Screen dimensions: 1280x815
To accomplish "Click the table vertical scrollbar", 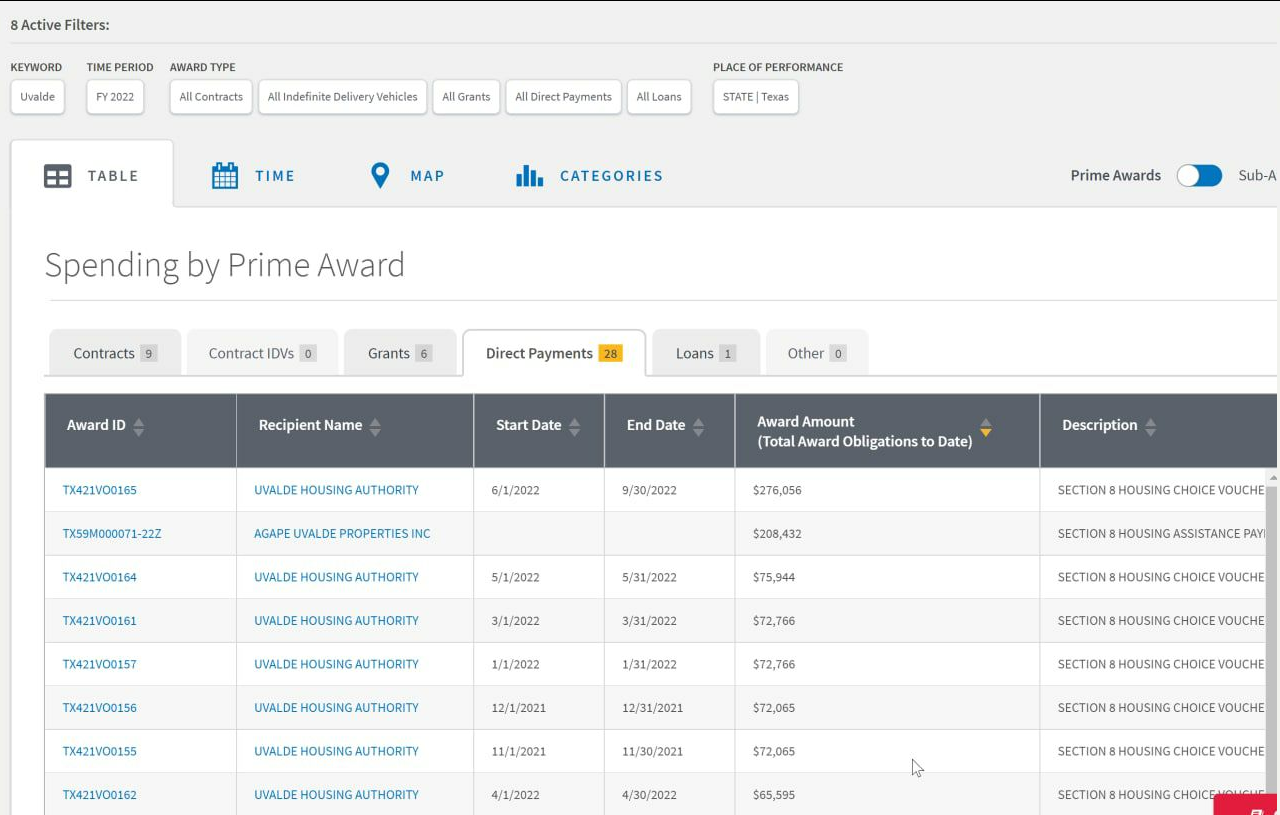I will coord(1272,640).
